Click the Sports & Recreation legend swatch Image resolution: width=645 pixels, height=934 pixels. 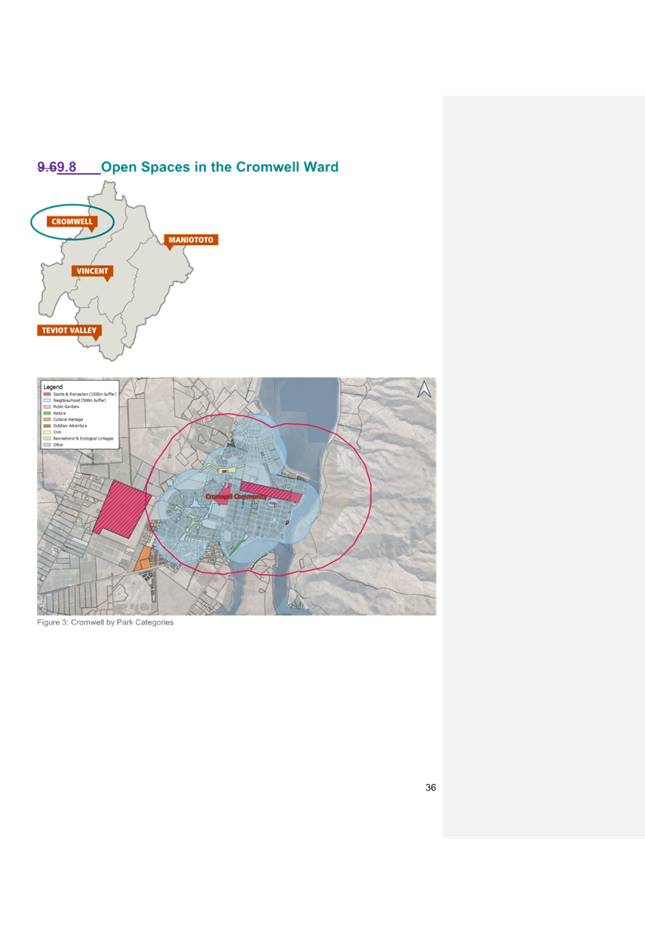coord(47,394)
